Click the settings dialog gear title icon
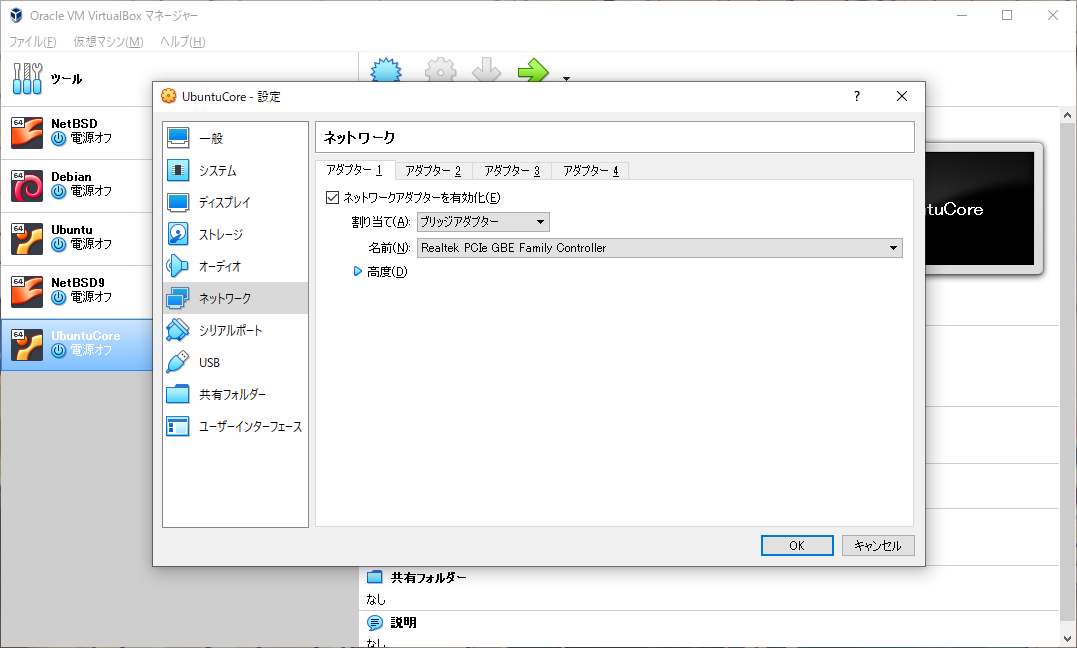Image resolution: width=1077 pixels, height=648 pixels. coord(168,96)
